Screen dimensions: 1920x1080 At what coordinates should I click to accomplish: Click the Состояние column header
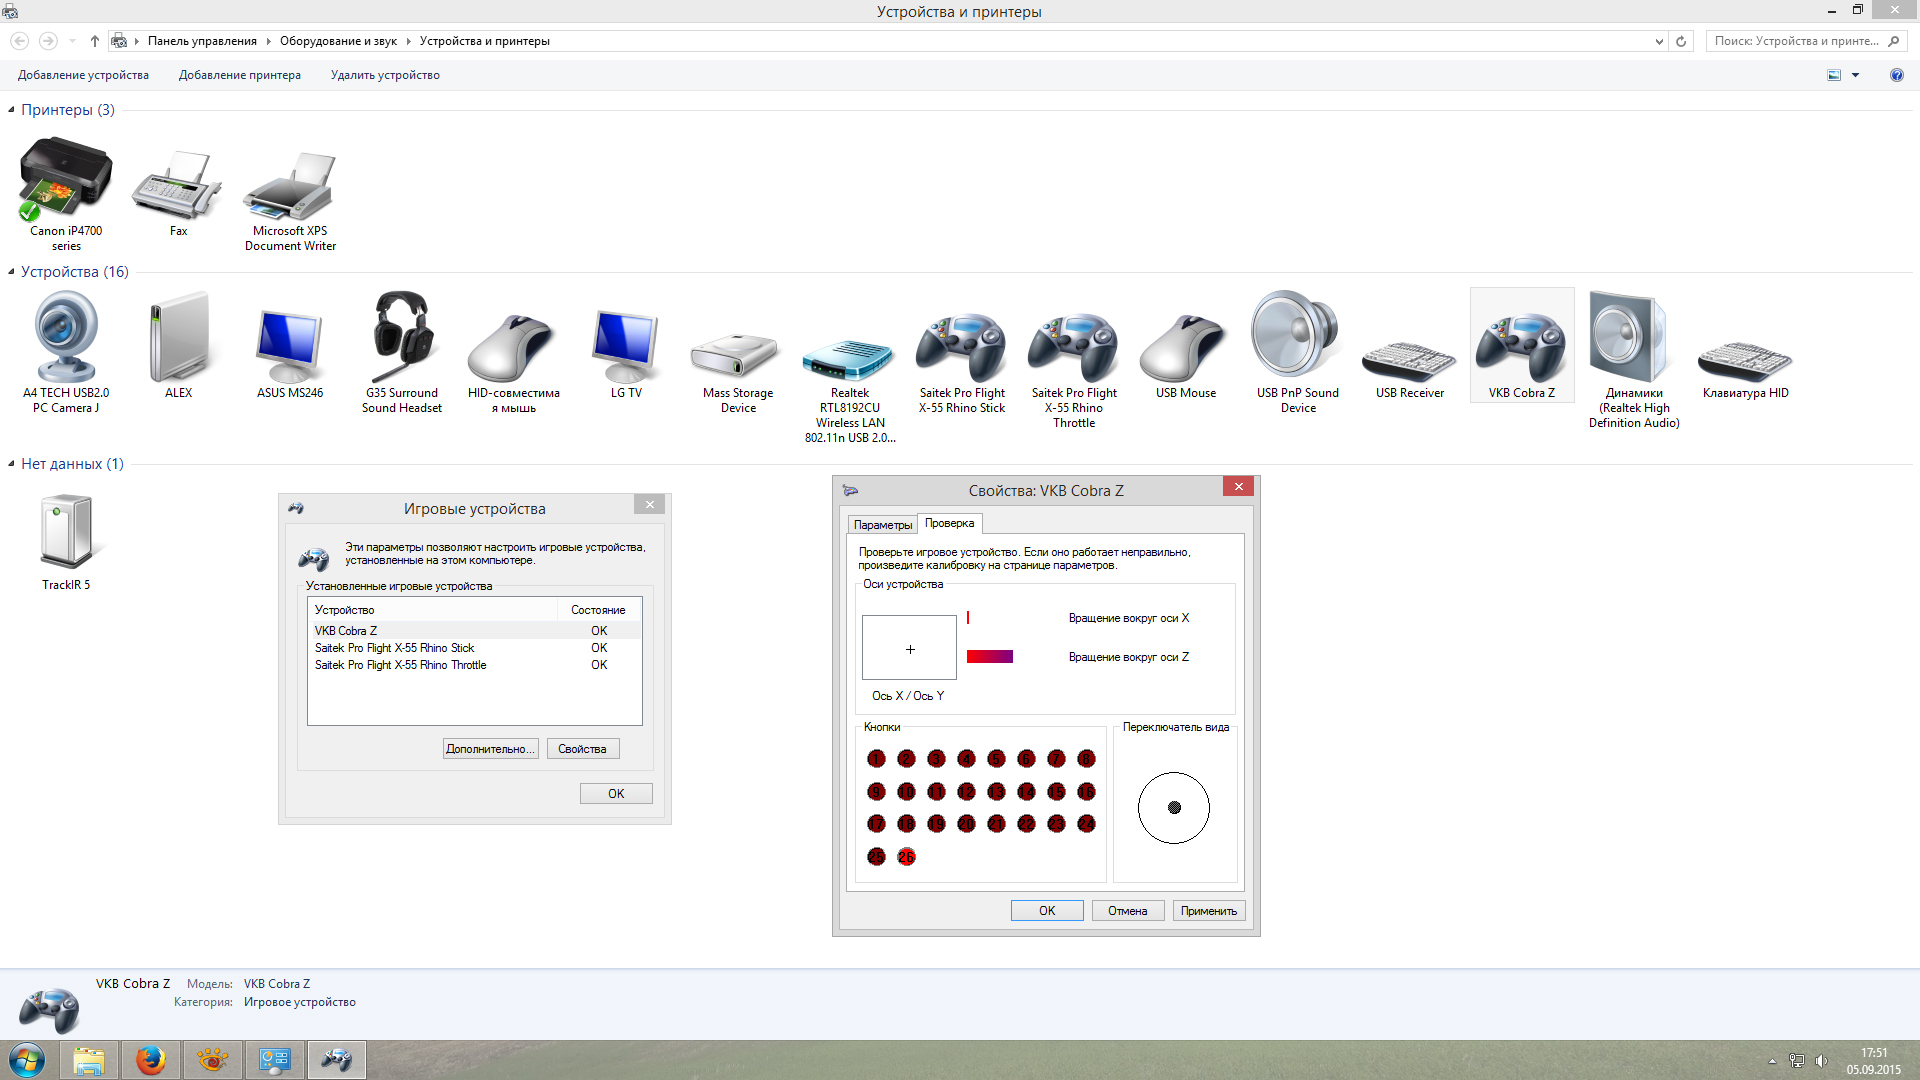pyautogui.click(x=598, y=610)
